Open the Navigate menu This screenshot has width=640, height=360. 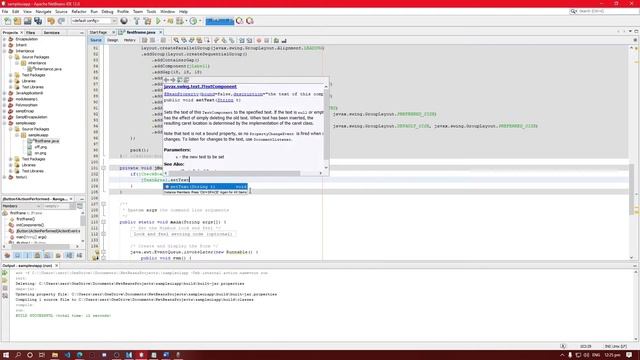coord(43,11)
